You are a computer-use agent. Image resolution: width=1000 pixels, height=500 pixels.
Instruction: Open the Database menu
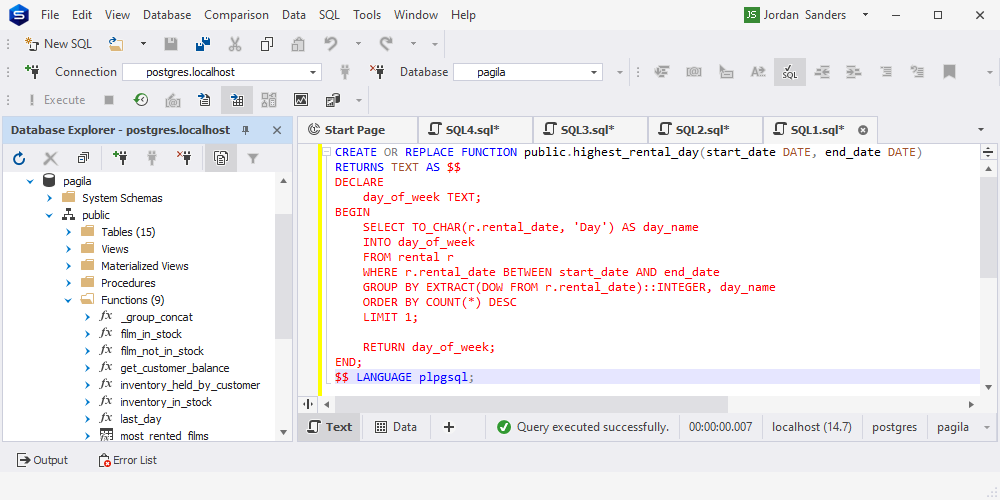(167, 15)
